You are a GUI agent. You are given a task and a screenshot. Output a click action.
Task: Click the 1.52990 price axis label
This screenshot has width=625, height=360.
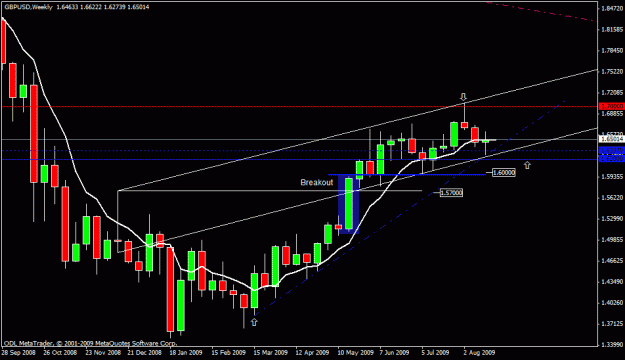613,219
